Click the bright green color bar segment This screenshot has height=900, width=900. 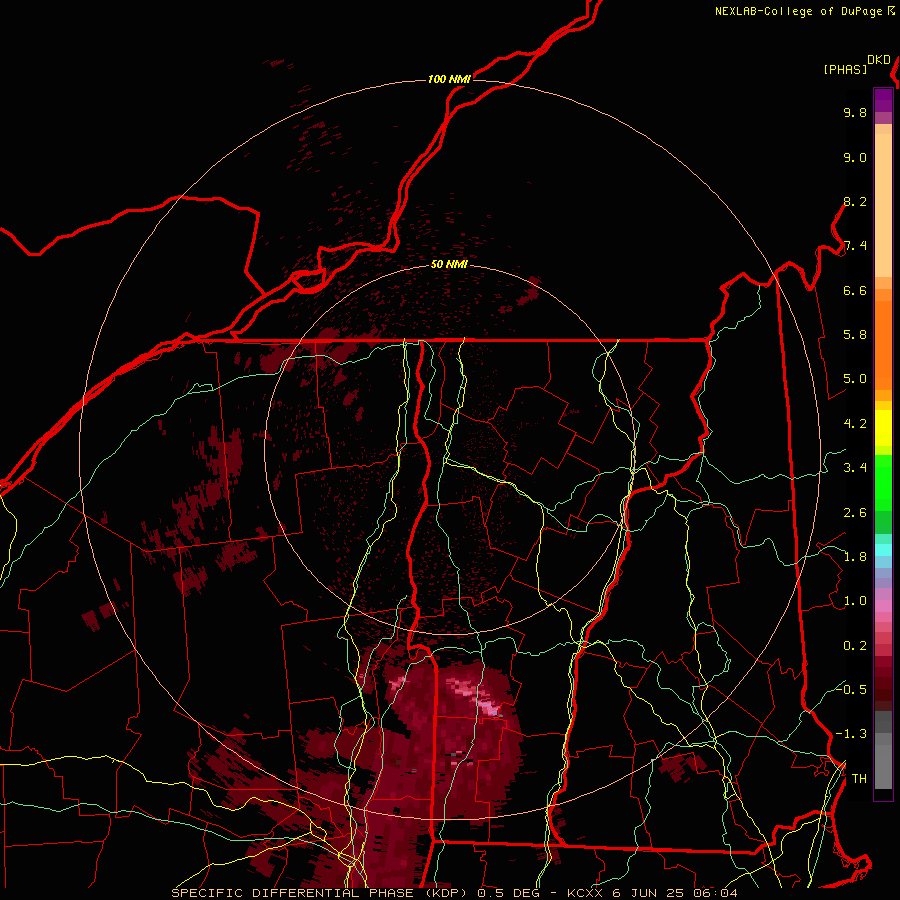tap(883, 483)
